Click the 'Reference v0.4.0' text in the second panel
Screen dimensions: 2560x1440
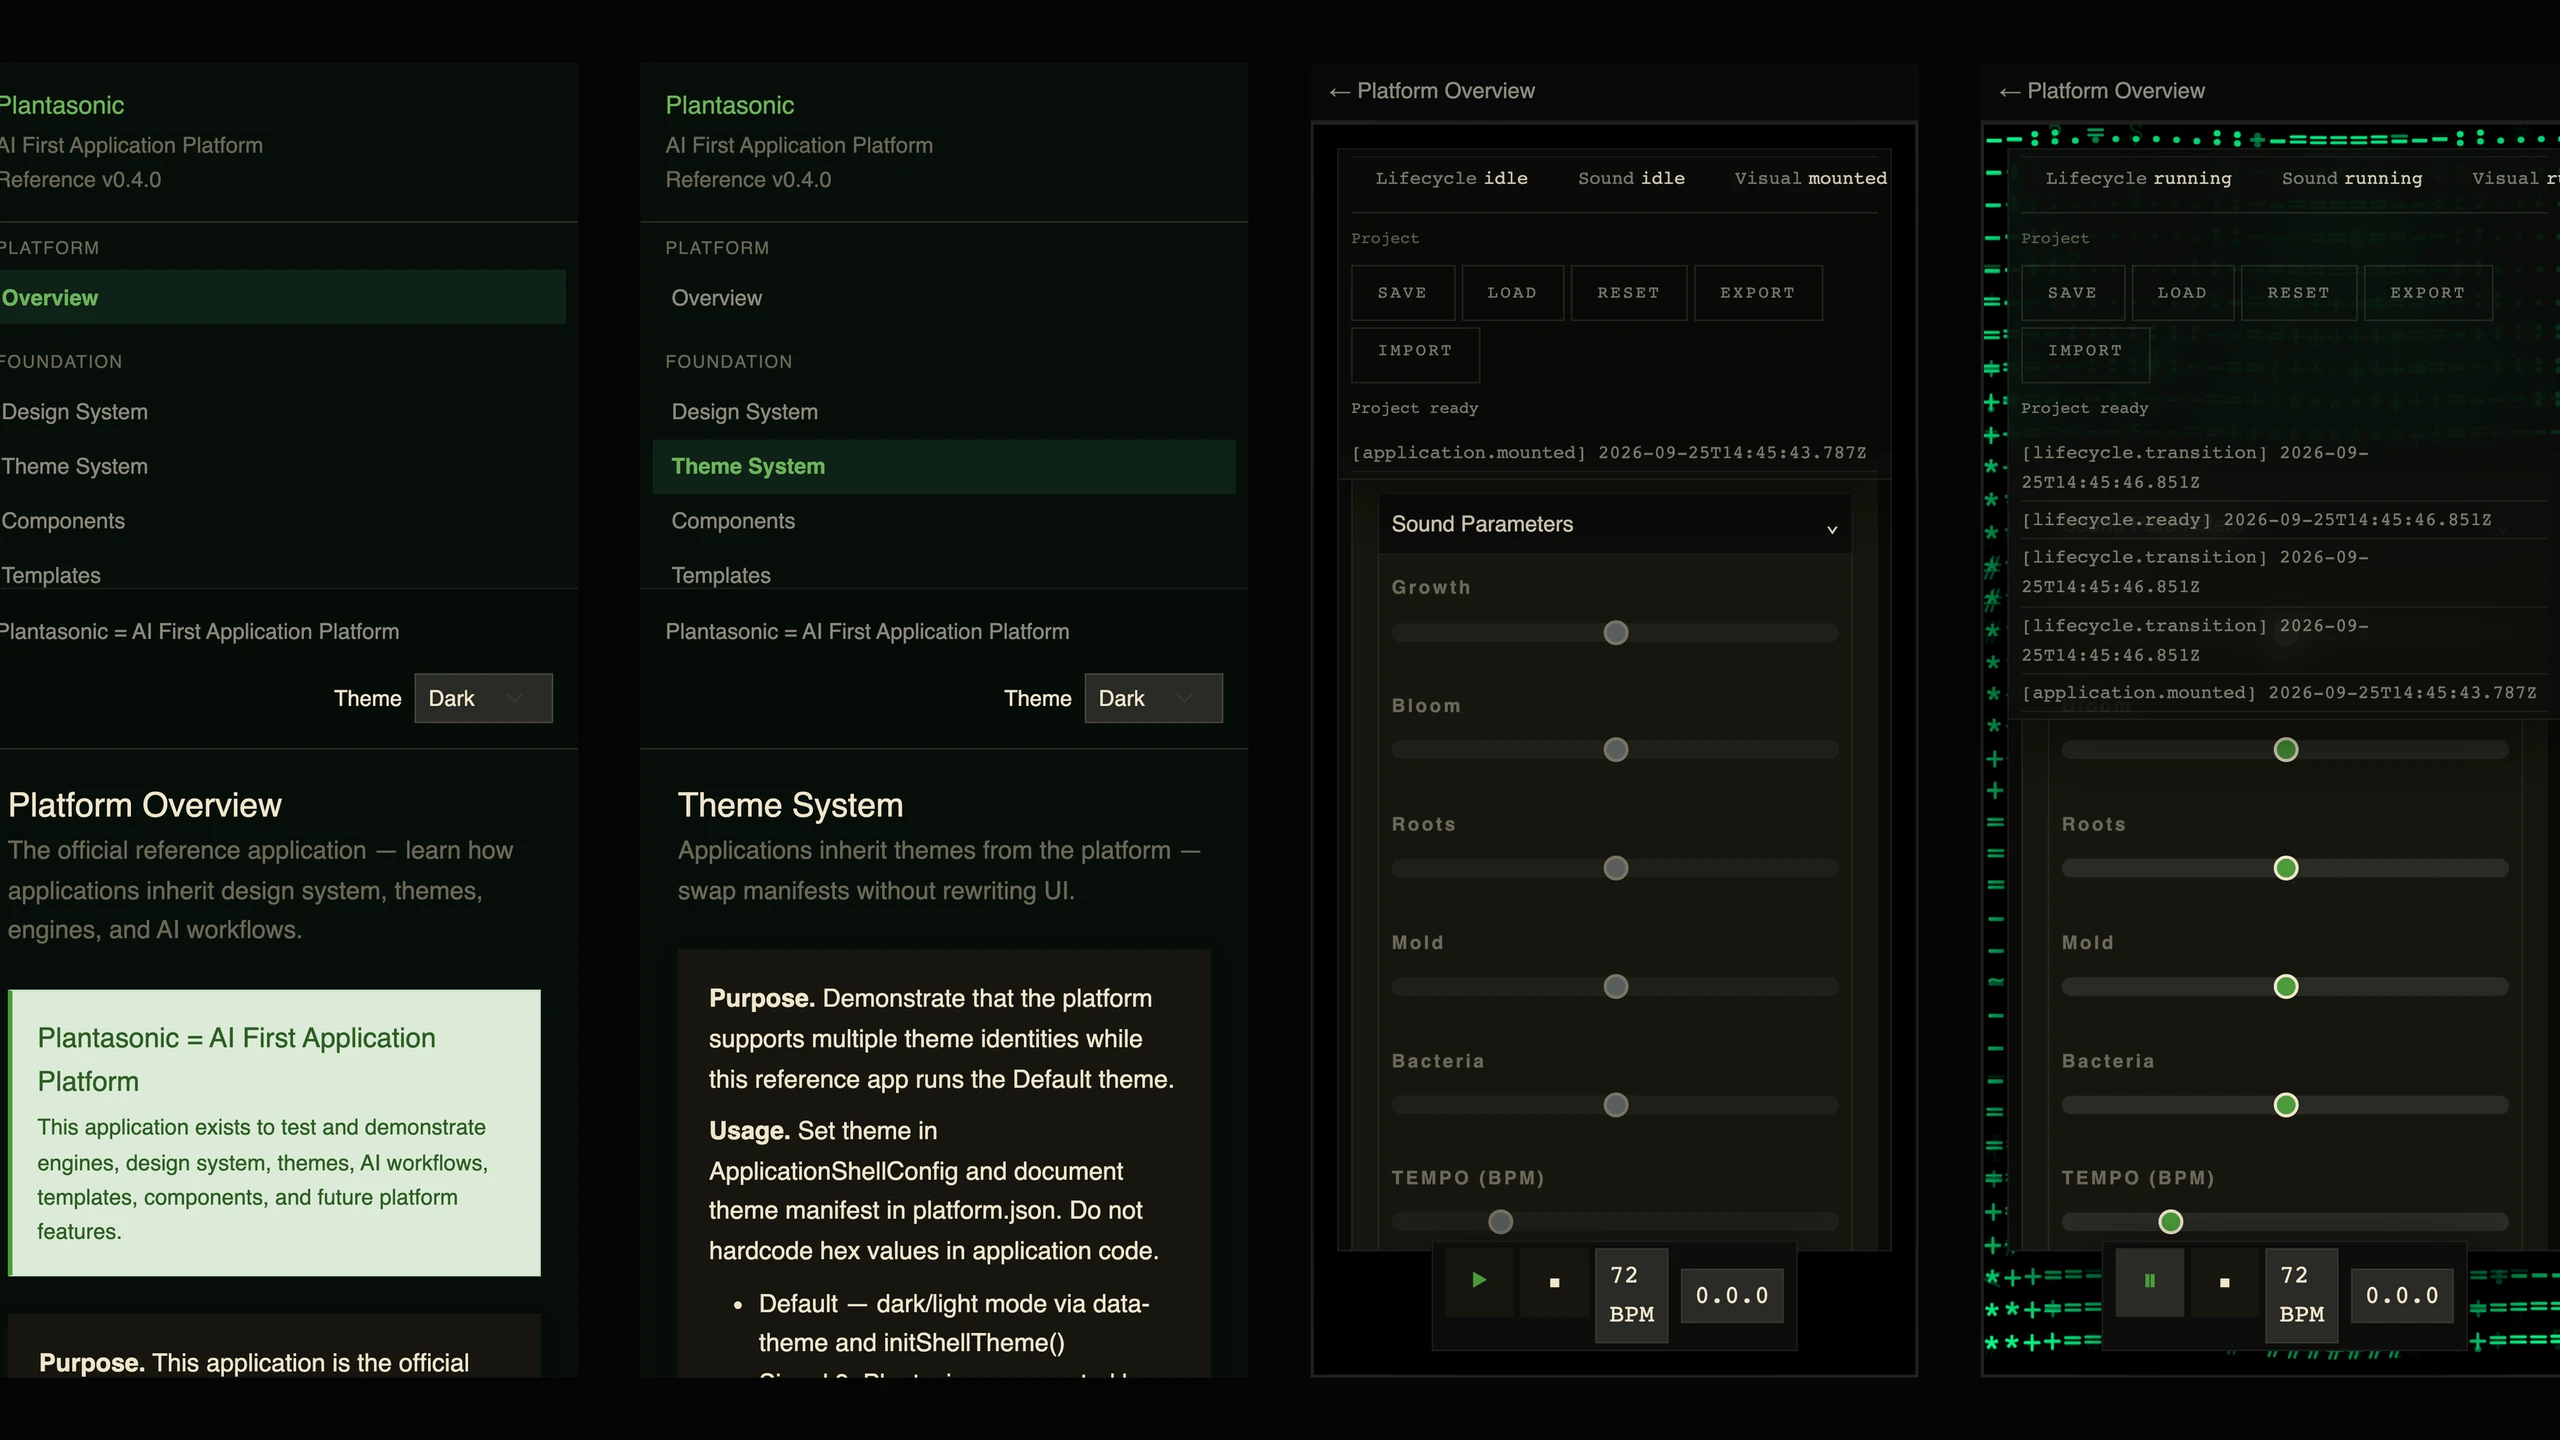[x=748, y=180]
